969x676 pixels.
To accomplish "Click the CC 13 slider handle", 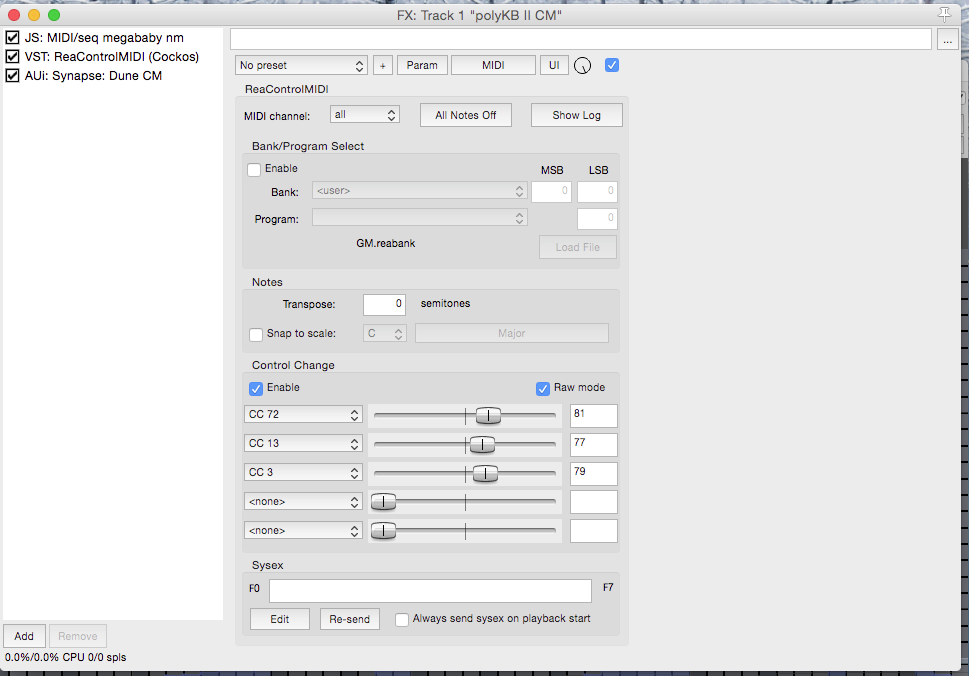I will 482,444.
